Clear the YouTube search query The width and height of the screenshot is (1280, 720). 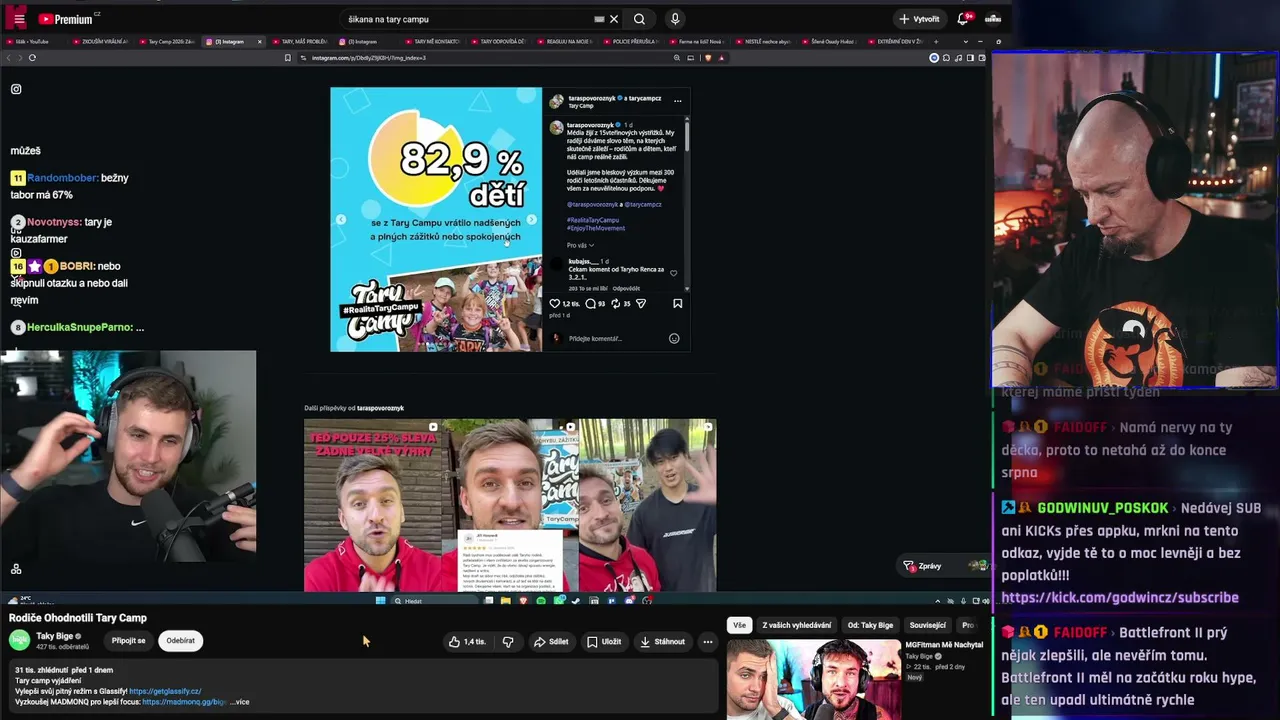[614, 19]
